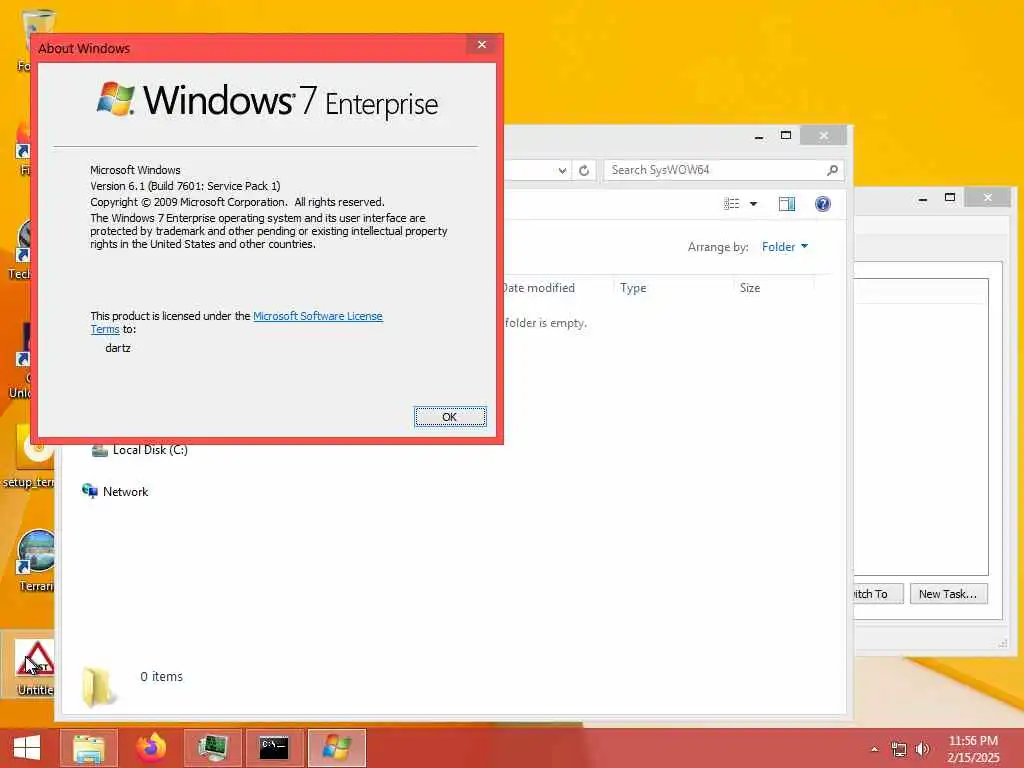This screenshot has width=1024, height=768.
Task: Change view using the view icon
Action: pos(731,204)
